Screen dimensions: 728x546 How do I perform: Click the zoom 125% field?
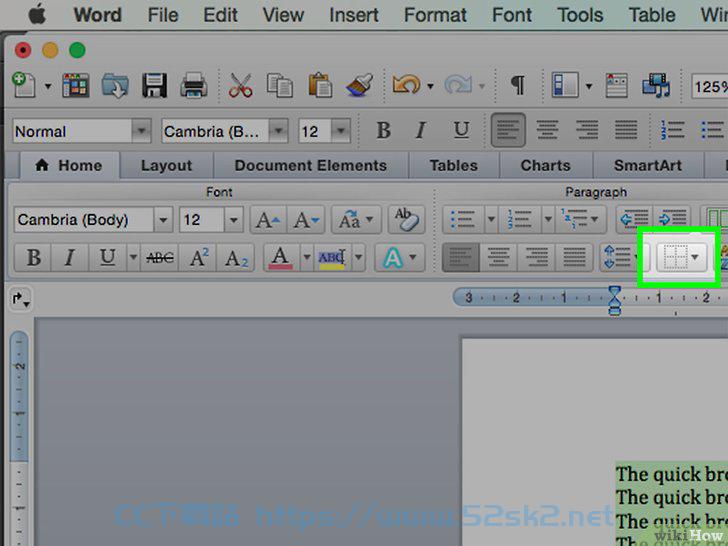pyautogui.click(x=710, y=87)
